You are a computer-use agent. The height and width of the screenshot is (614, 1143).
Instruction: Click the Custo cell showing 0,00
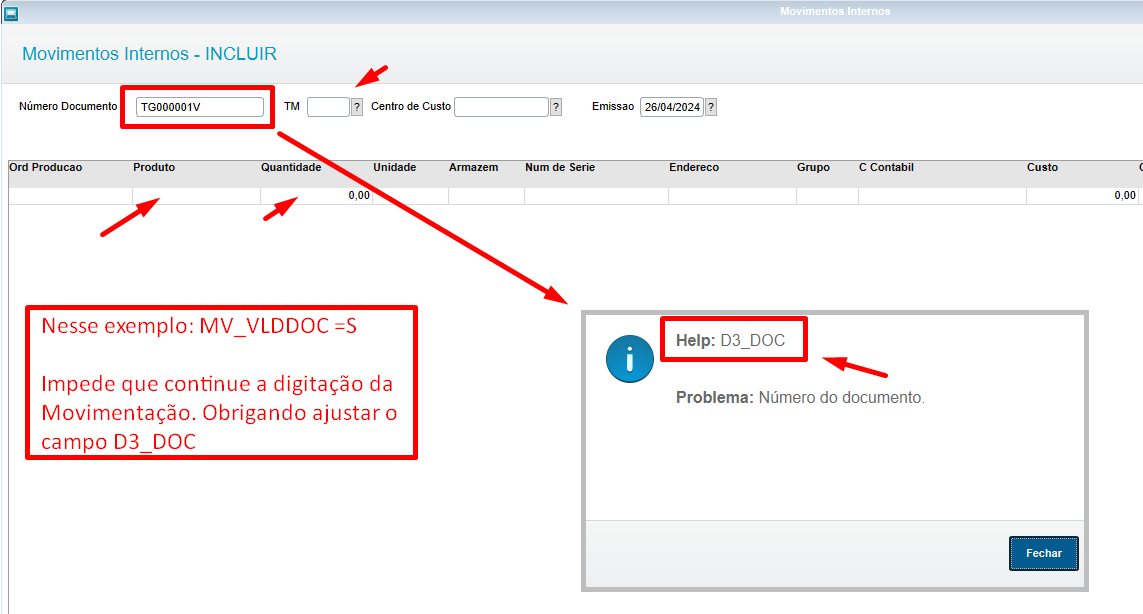pos(1082,195)
